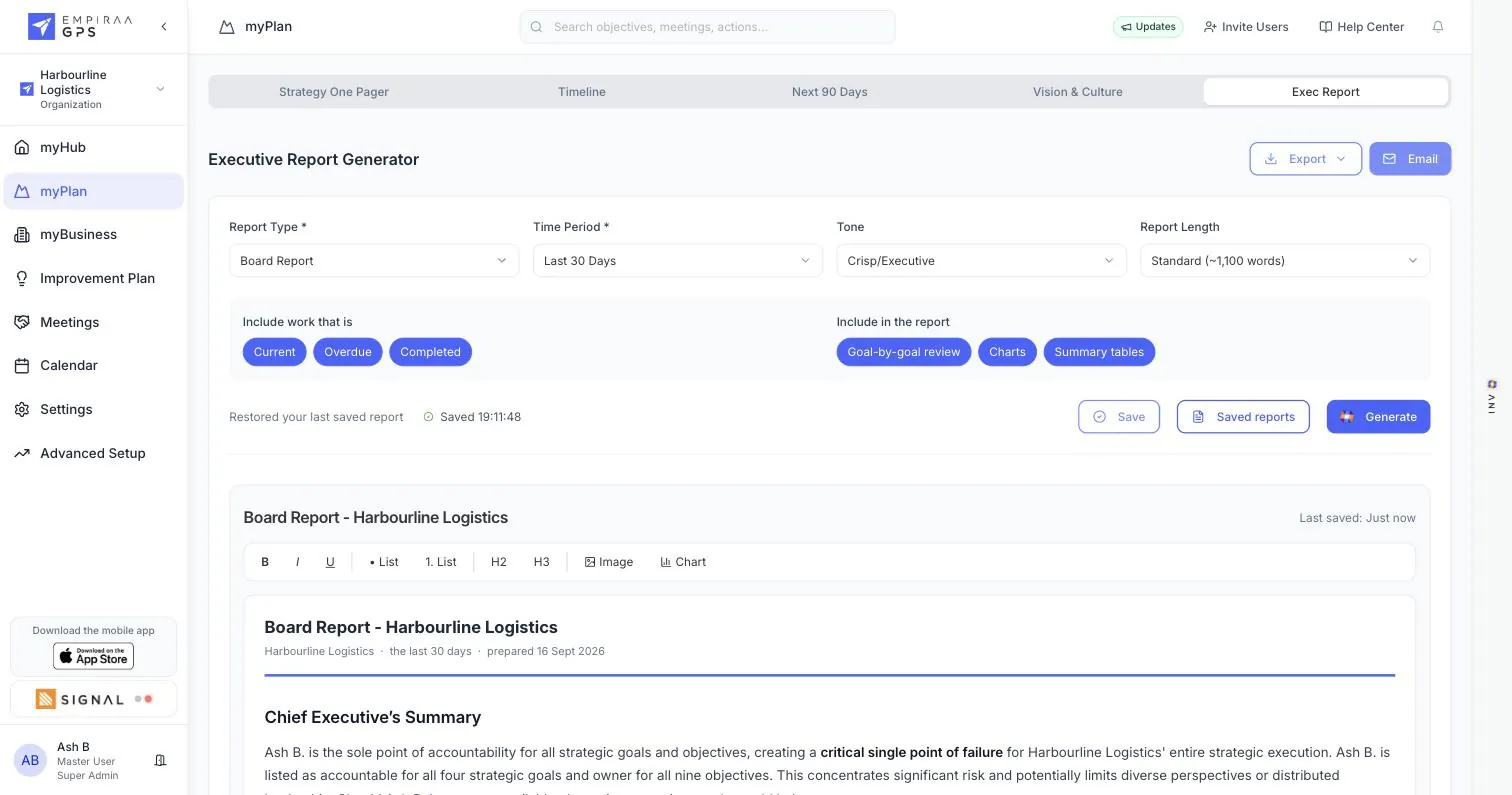Click the Save button
Image resolution: width=1512 pixels, height=795 pixels.
(x=1119, y=417)
